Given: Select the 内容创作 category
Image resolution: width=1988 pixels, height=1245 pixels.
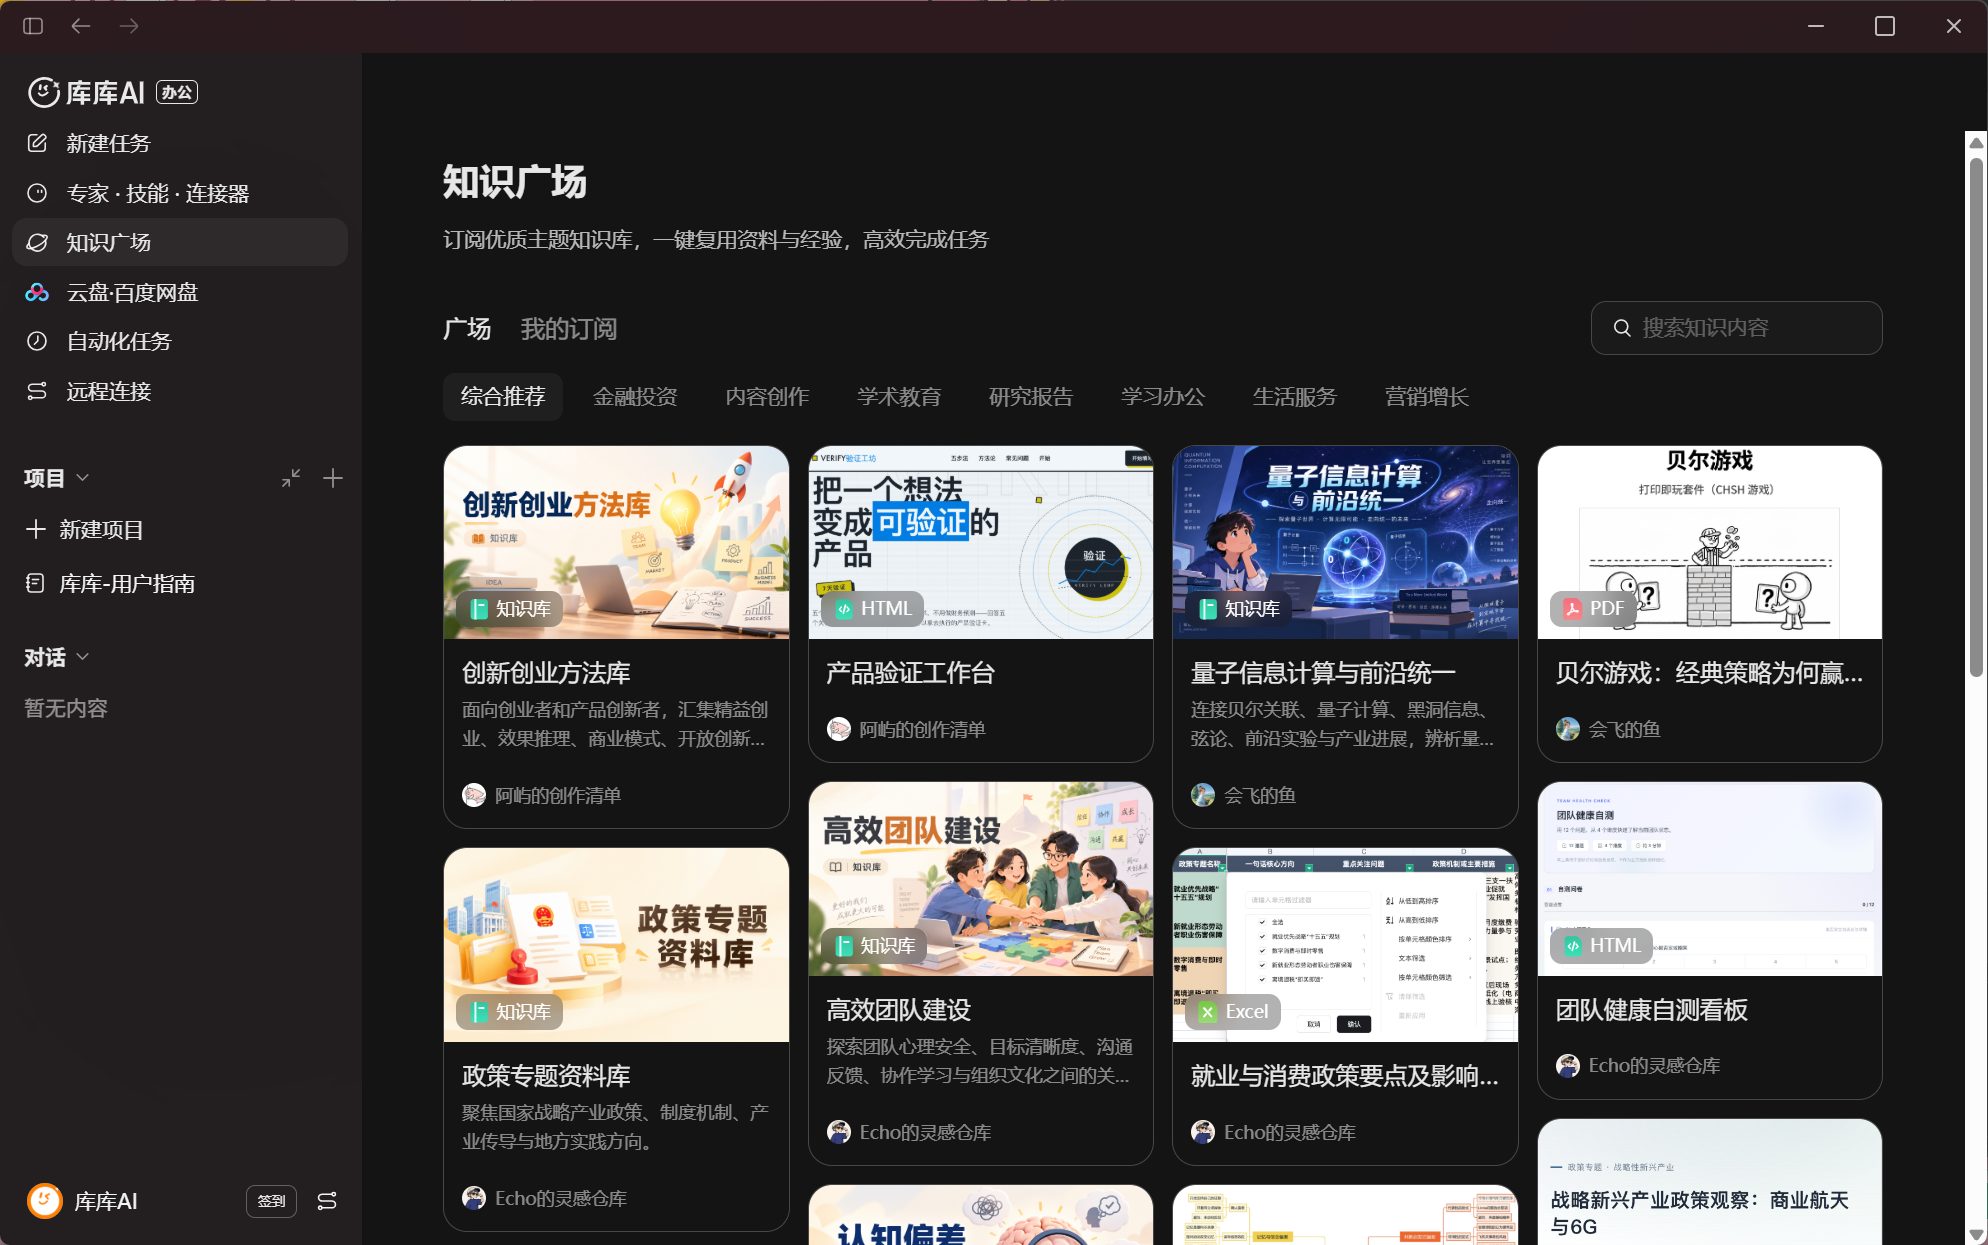Looking at the screenshot, I should 767,397.
